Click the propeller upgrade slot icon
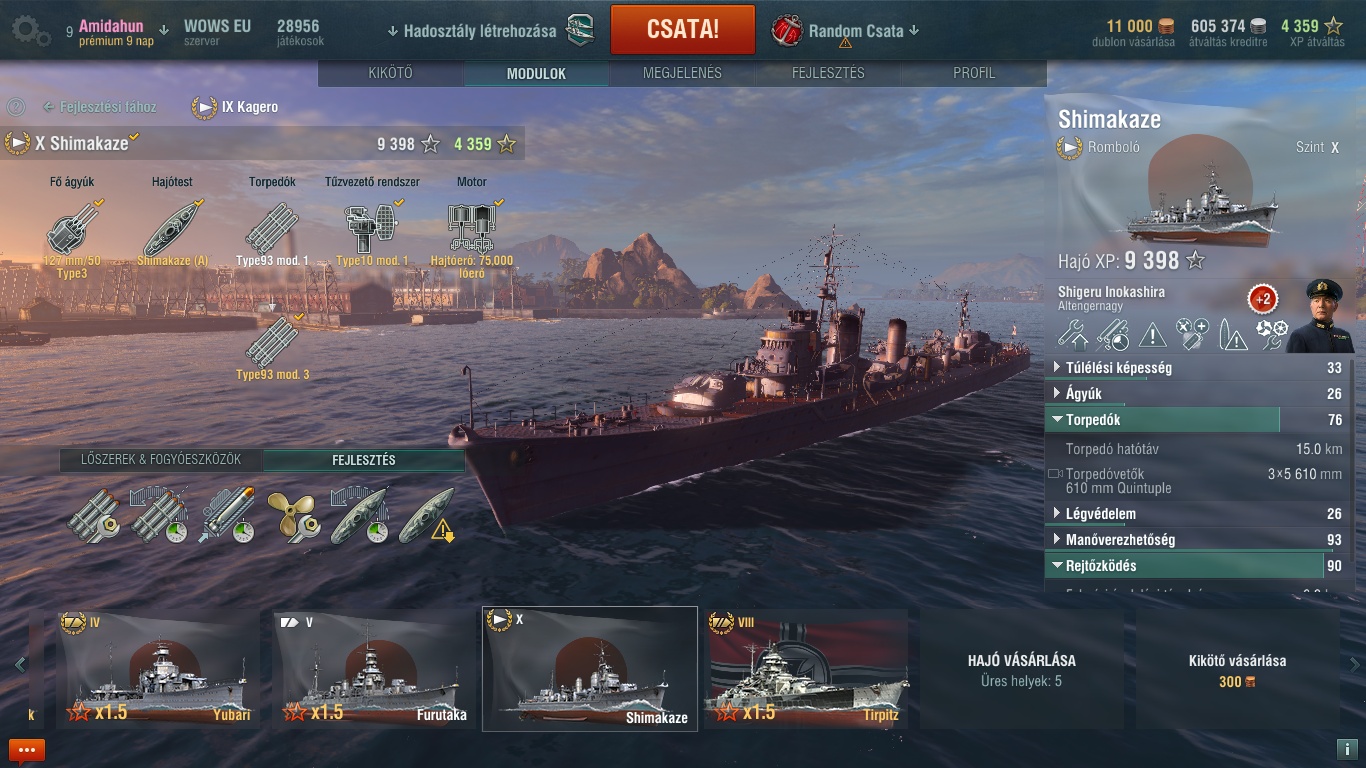This screenshot has height=768, width=1366. 293,516
